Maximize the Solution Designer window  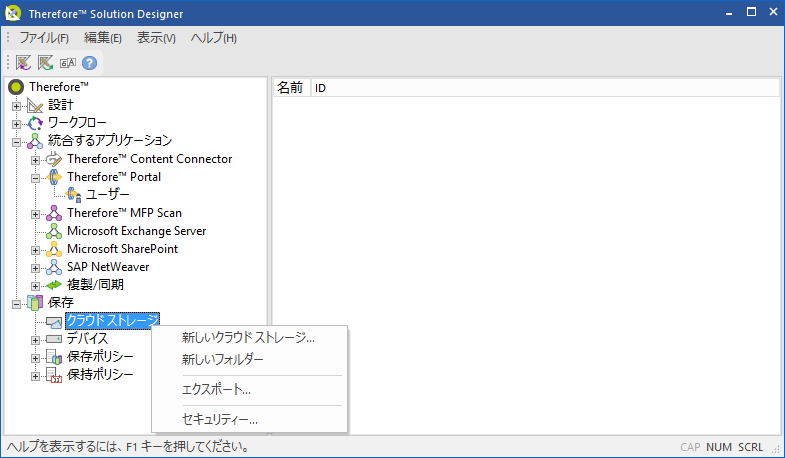751,13
